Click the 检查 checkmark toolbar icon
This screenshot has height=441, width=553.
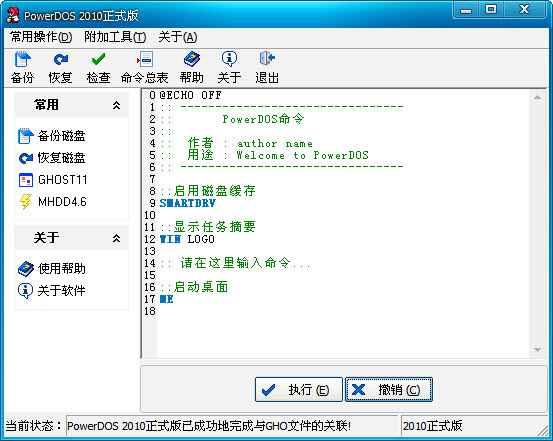98,67
